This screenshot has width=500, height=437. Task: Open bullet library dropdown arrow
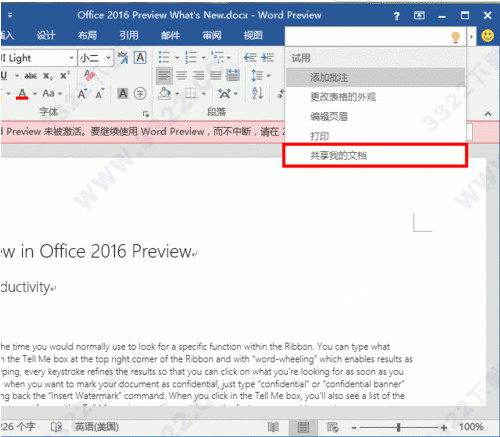pos(177,58)
